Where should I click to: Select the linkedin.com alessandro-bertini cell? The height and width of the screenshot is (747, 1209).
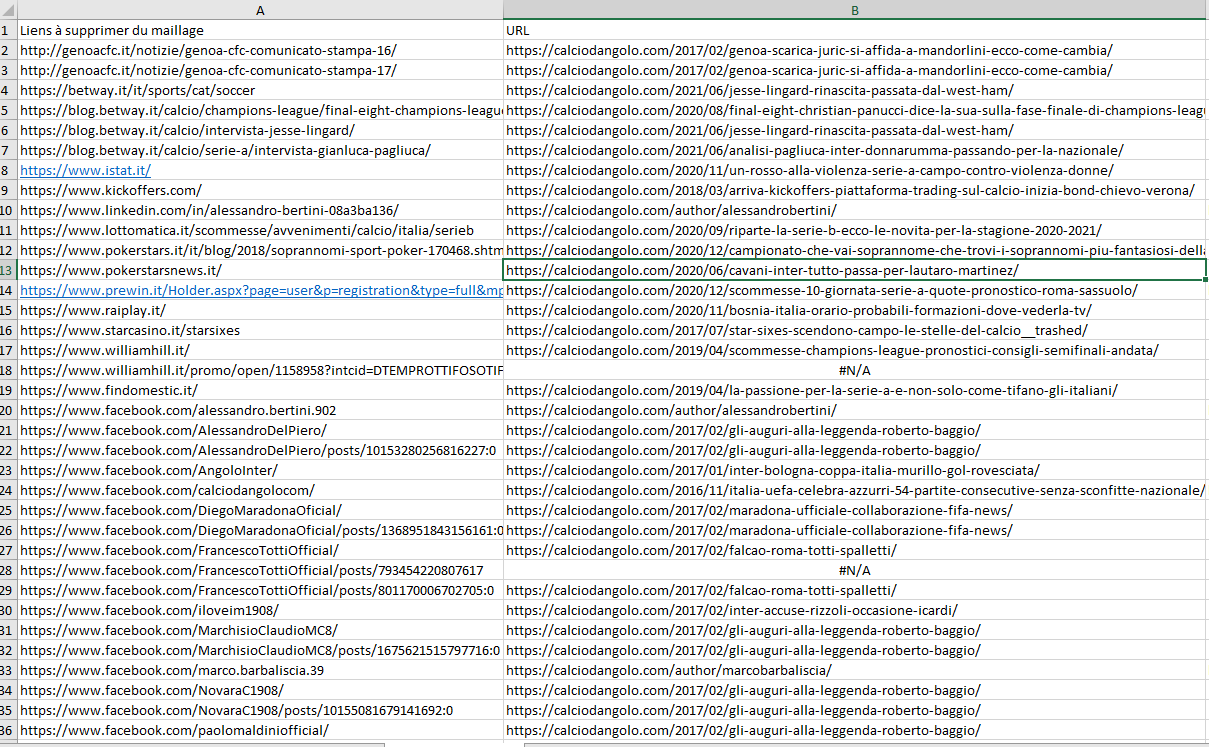tap(209, 210)
